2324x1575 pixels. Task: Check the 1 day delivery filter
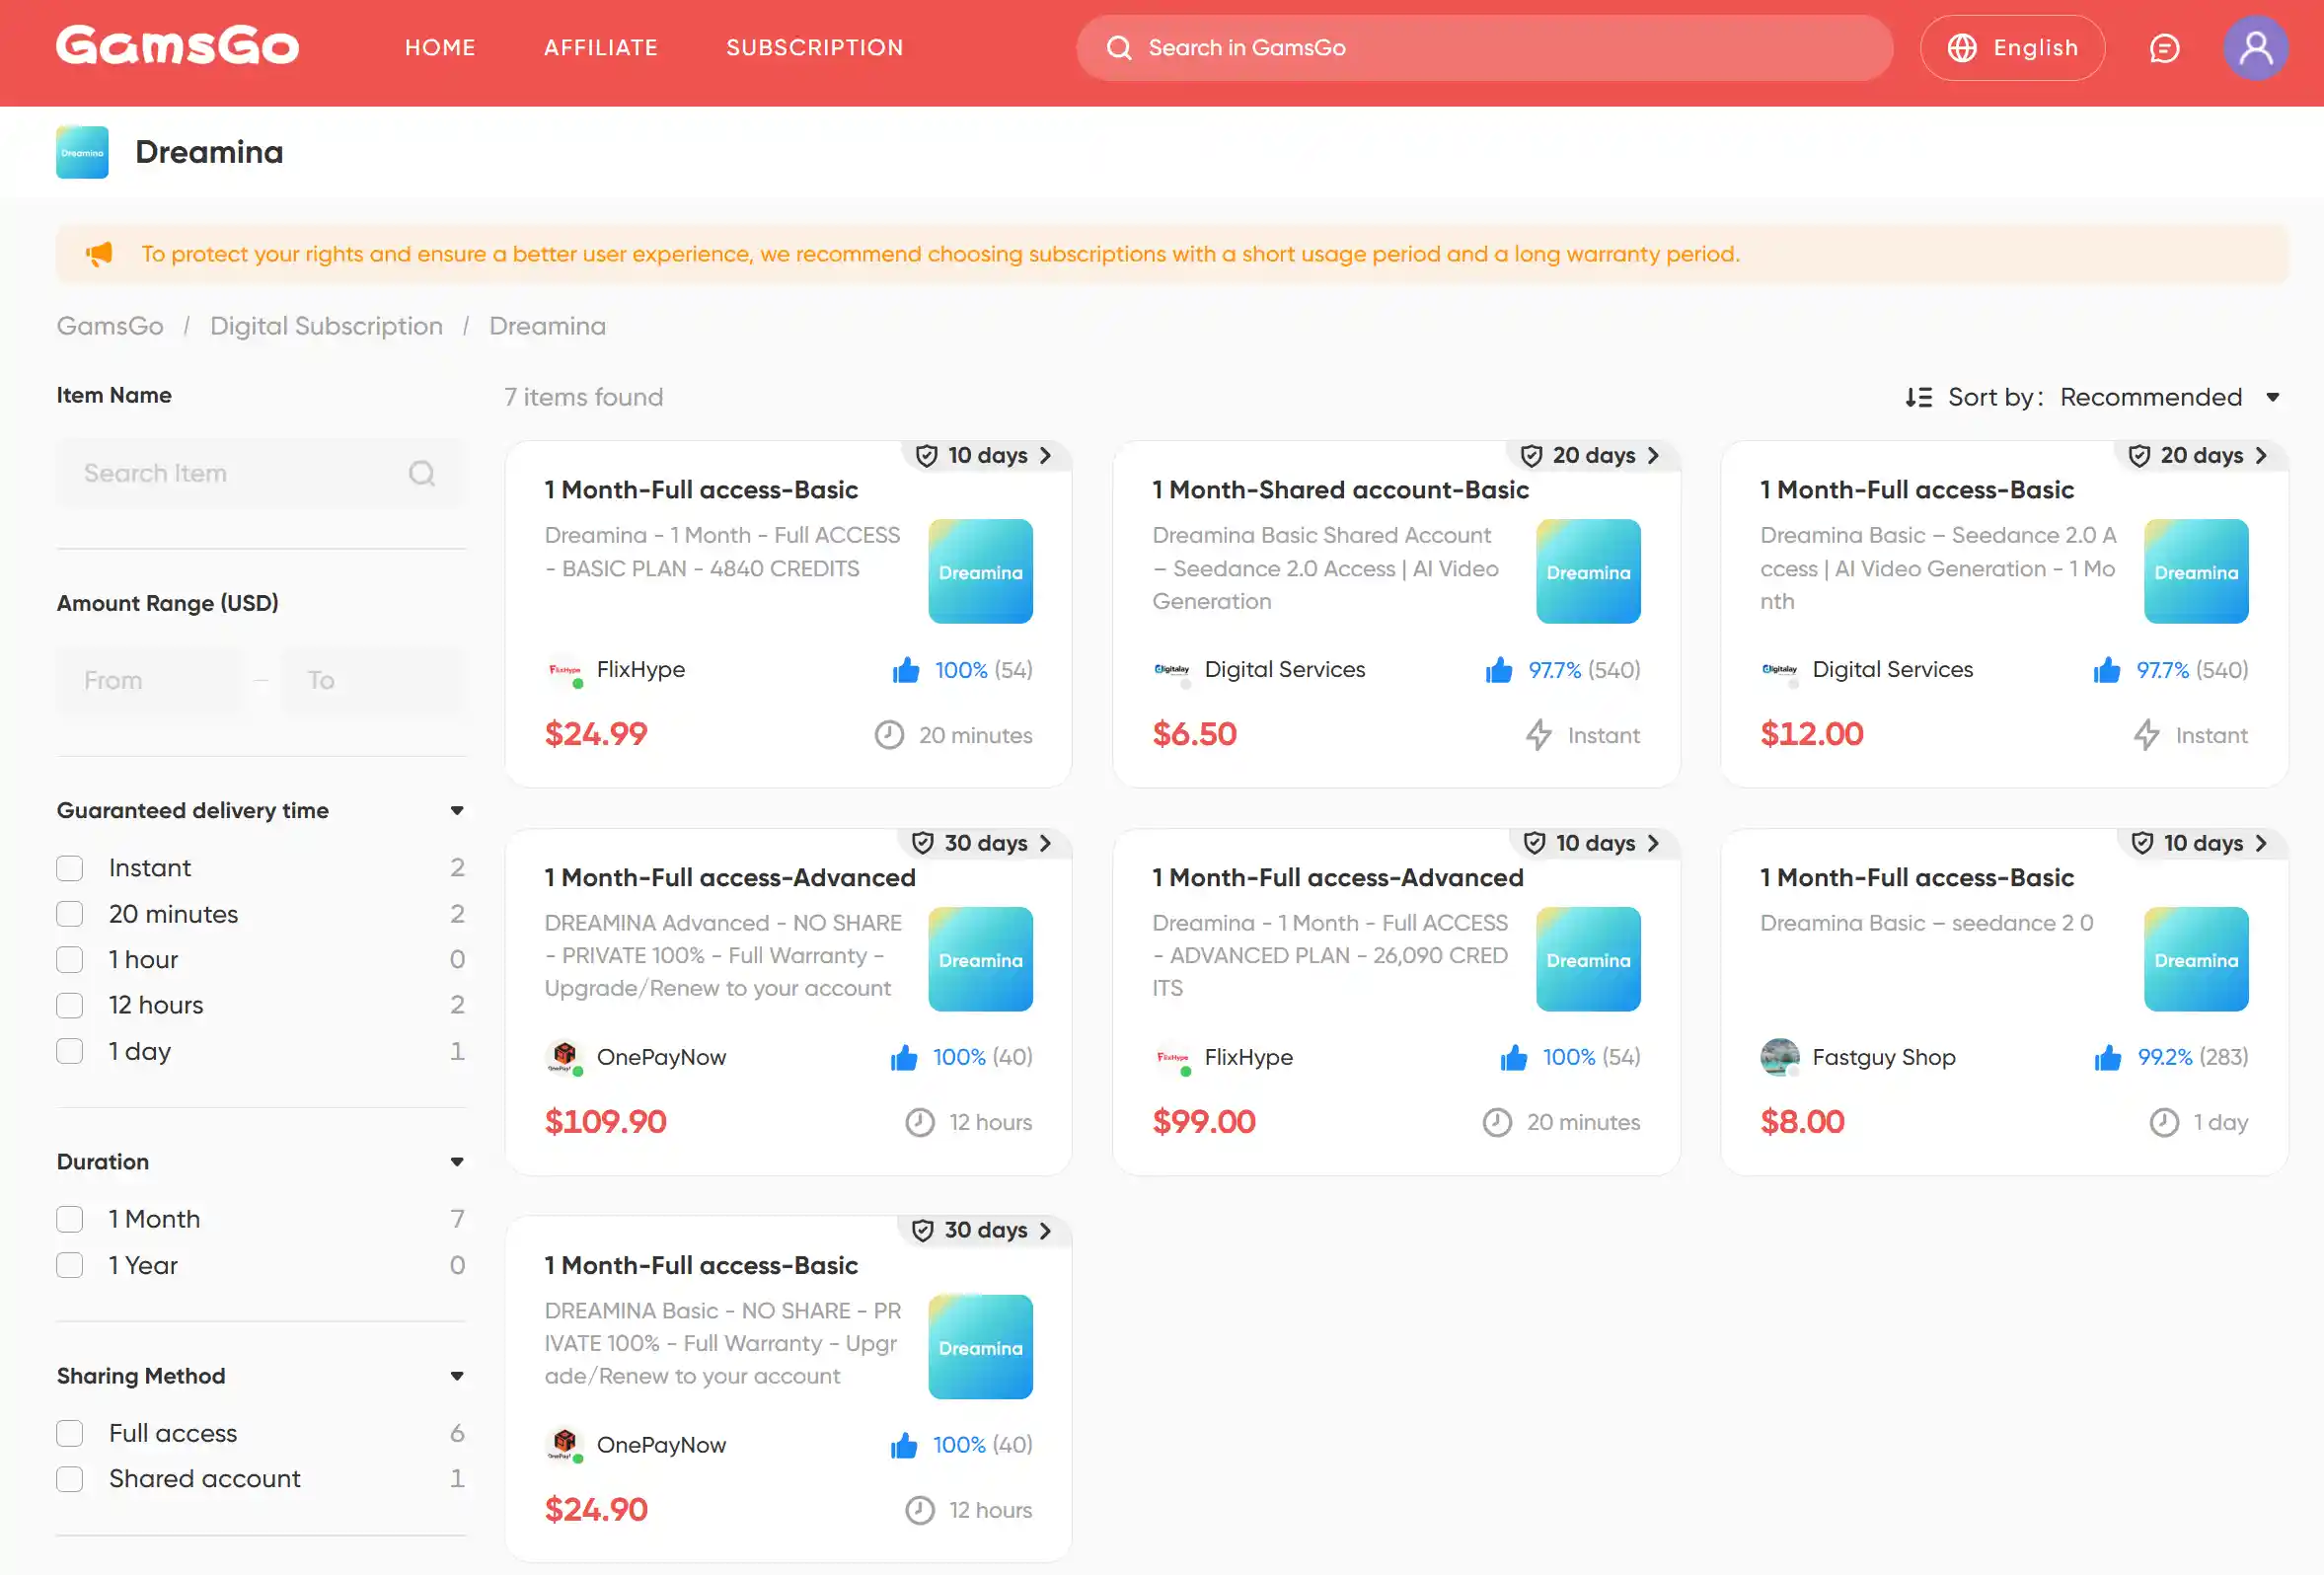69,1051
